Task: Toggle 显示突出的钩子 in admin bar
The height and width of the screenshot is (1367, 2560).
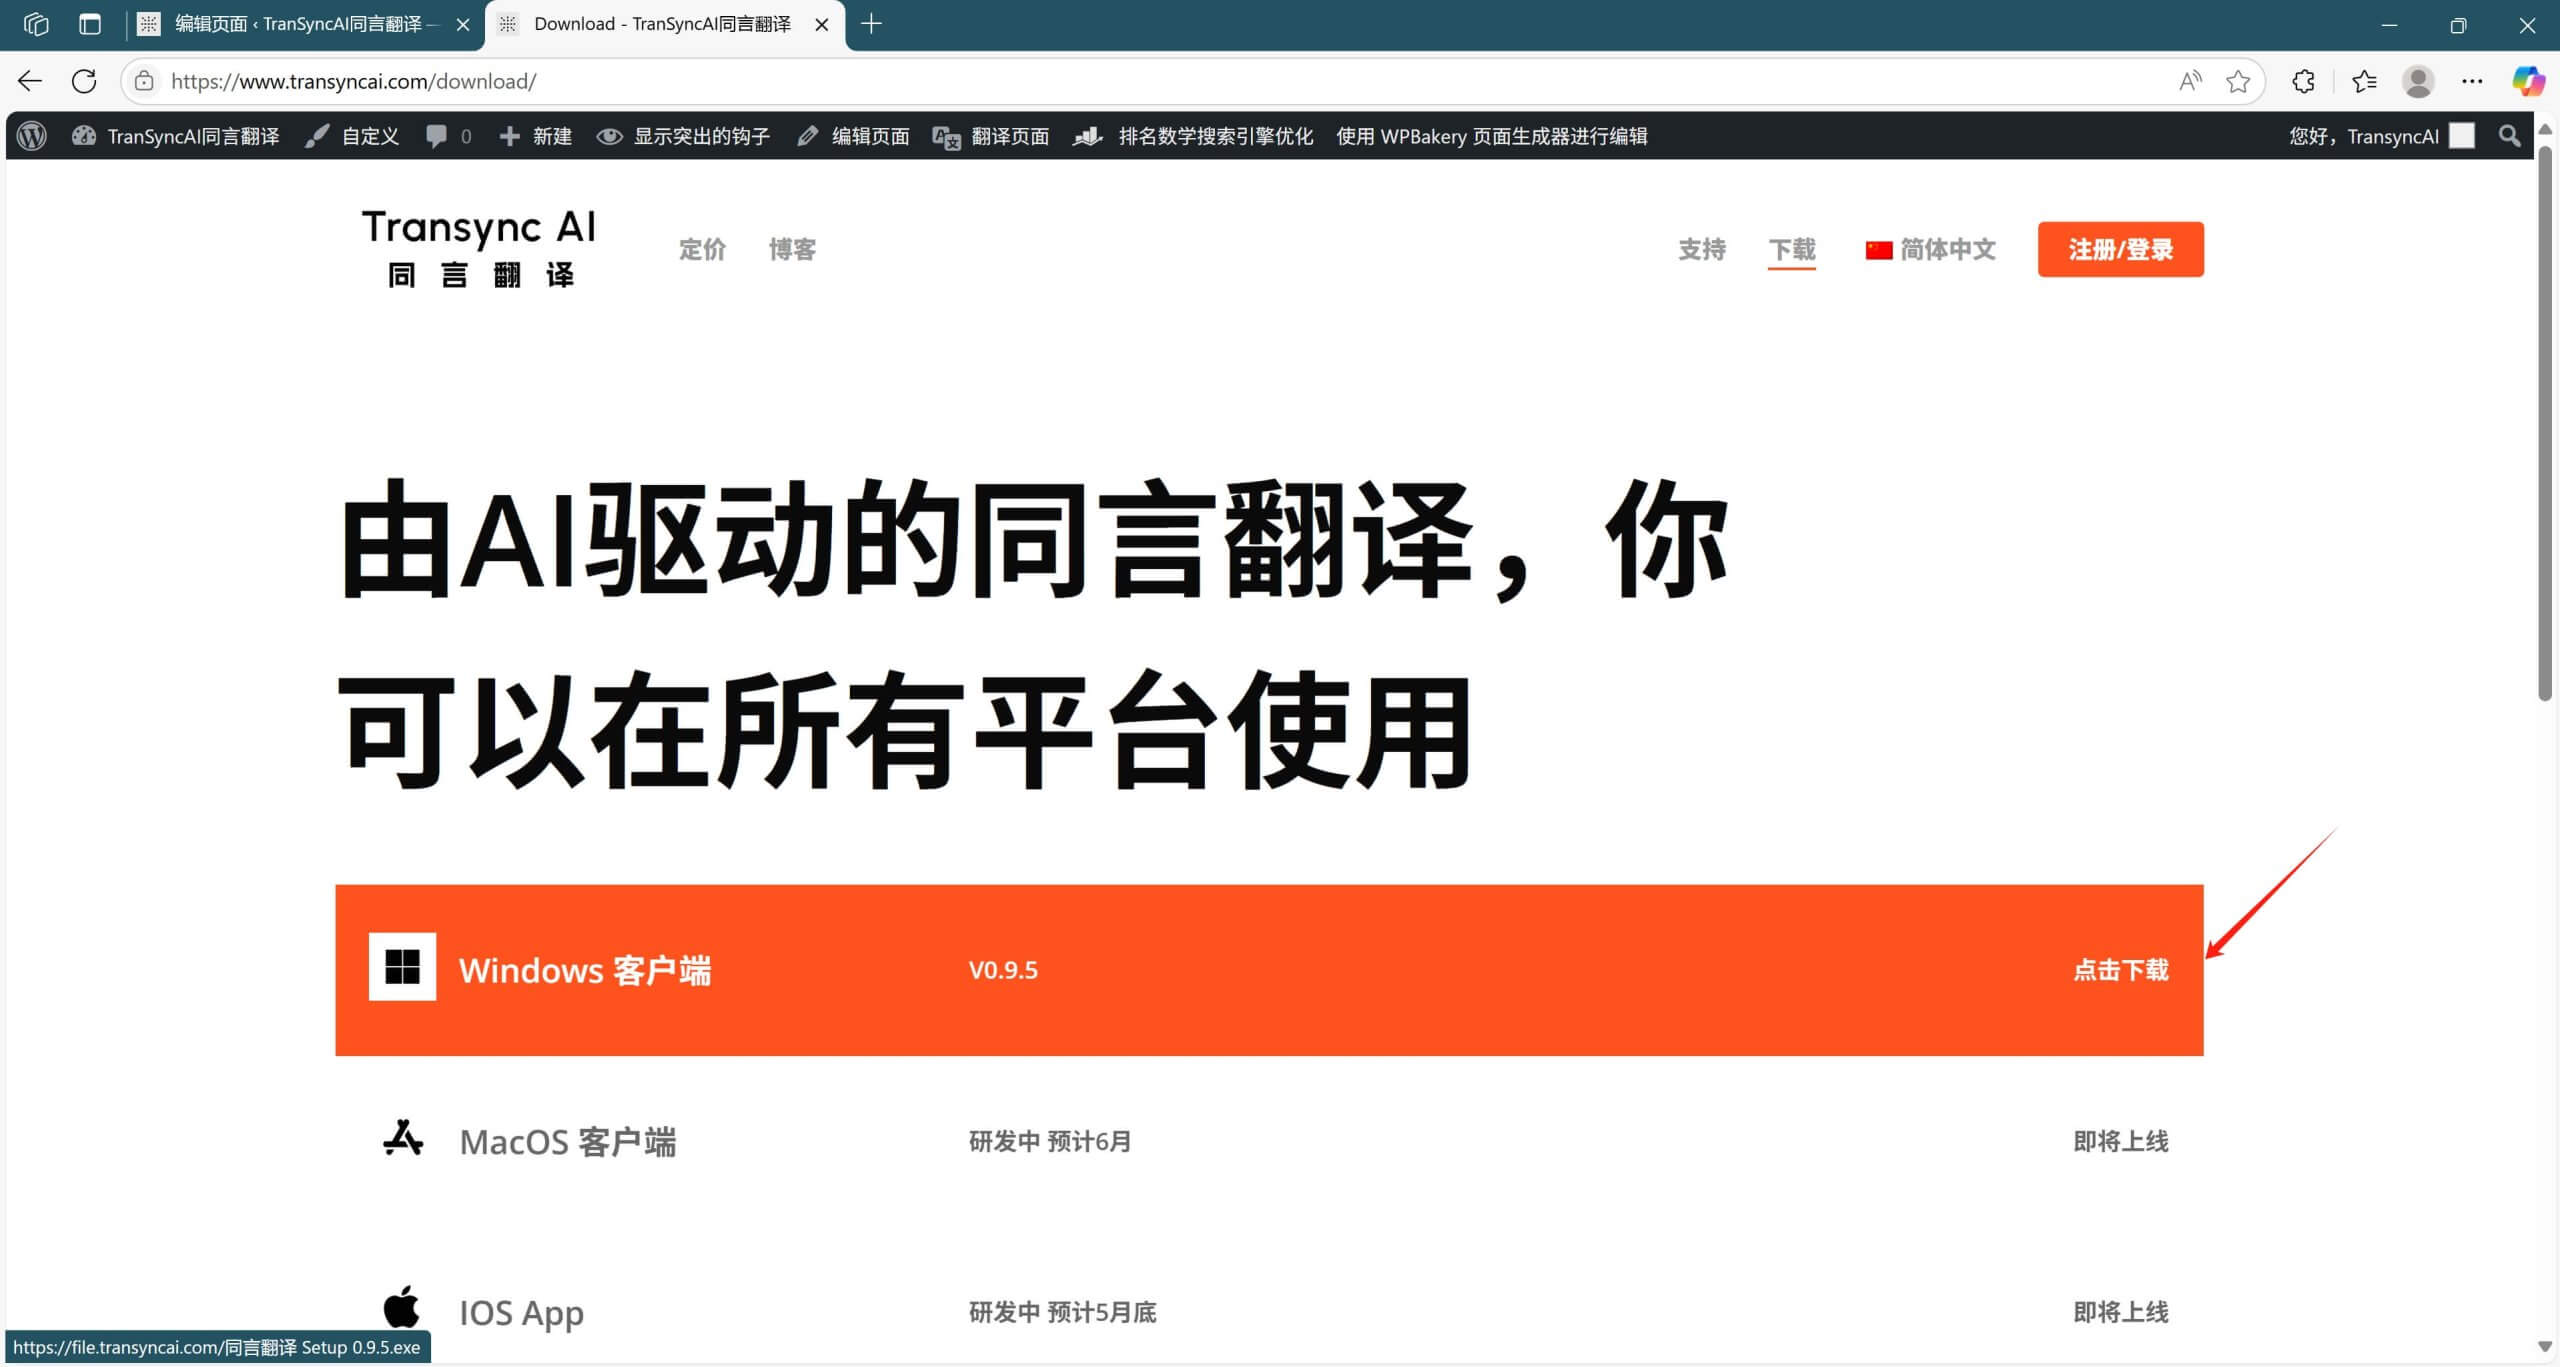Action: tap(683, 136)
